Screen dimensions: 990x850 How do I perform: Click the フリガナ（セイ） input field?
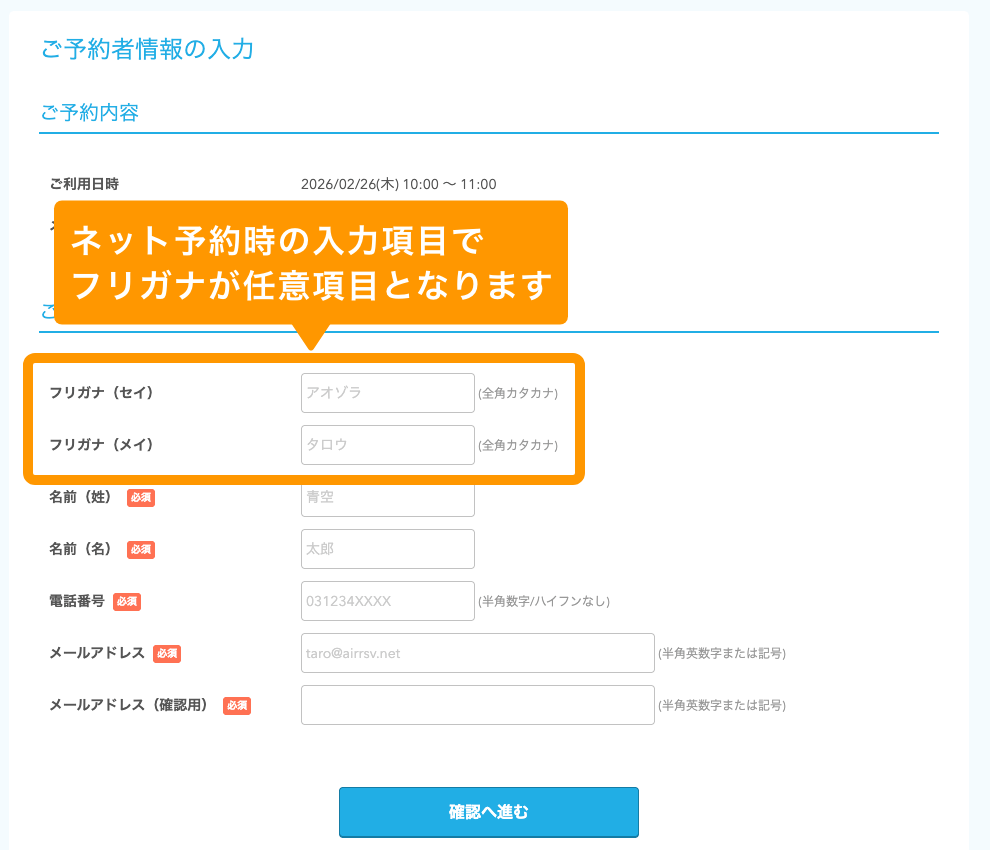pos(387,393)
